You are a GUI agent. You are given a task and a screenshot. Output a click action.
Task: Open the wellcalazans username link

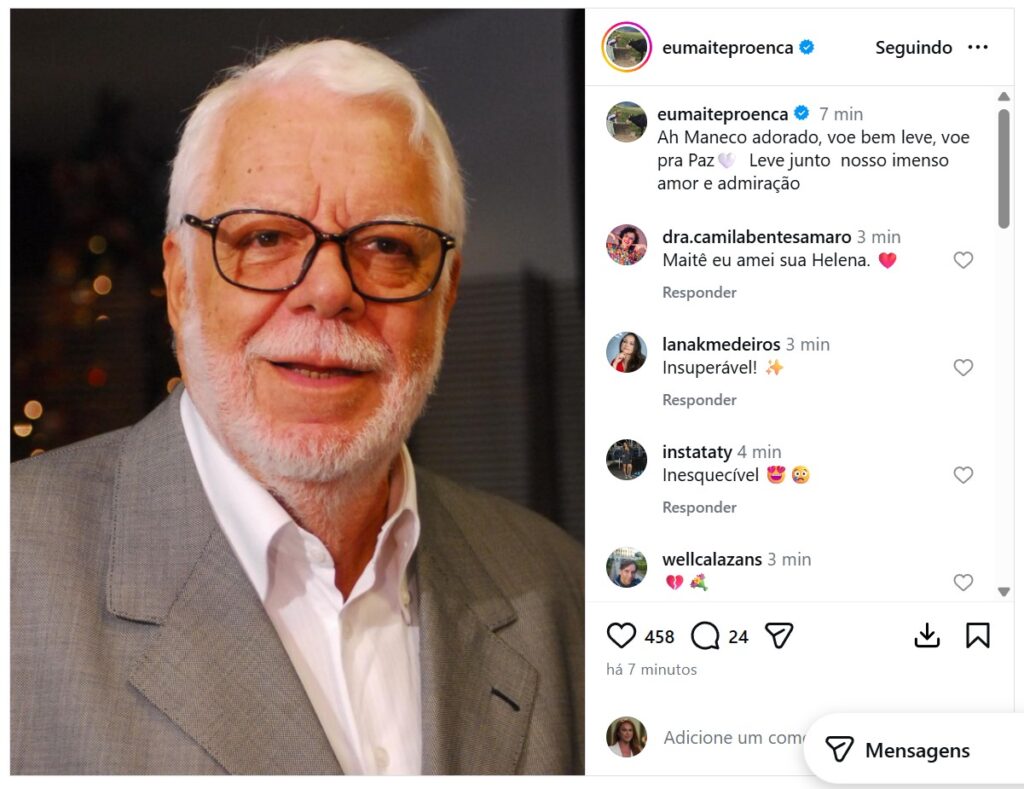coord(712,559)
